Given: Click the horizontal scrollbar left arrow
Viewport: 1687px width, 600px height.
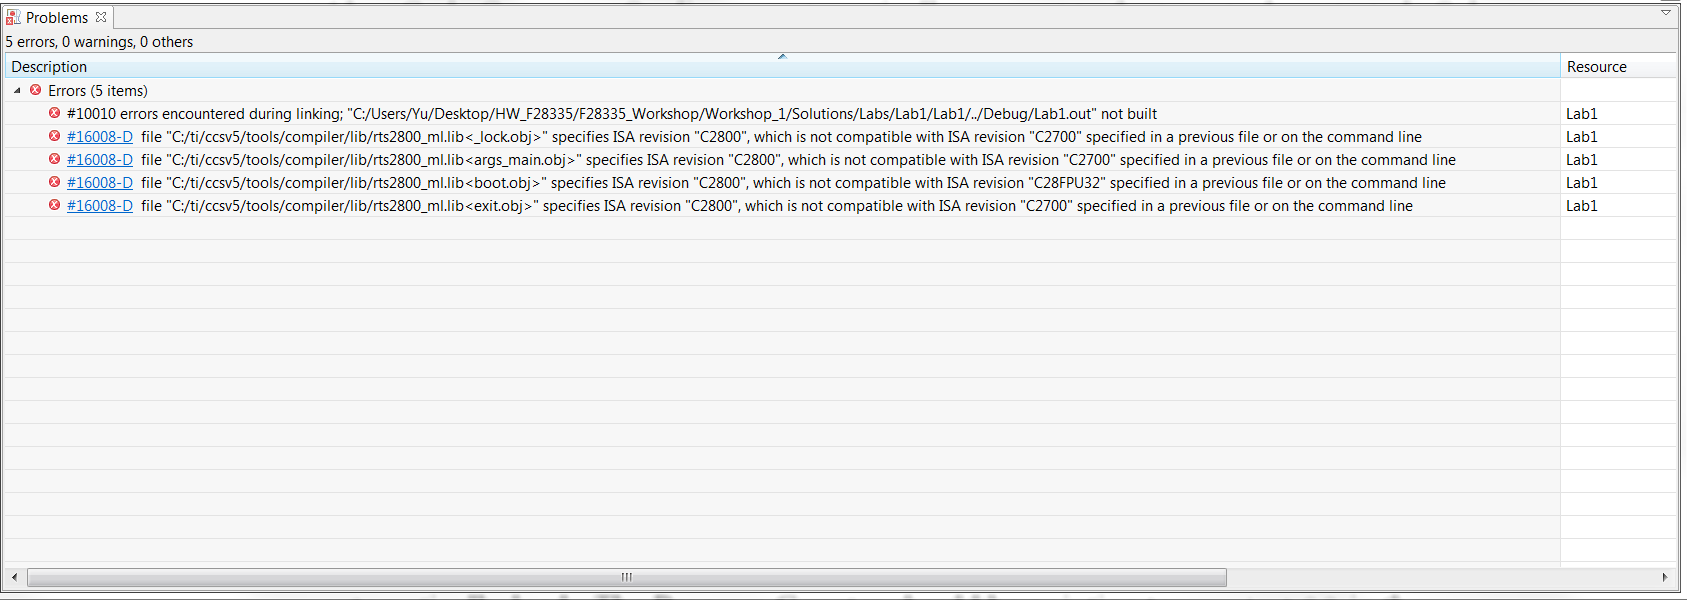Looking at the screenshot, I should [x=14, y=577].
